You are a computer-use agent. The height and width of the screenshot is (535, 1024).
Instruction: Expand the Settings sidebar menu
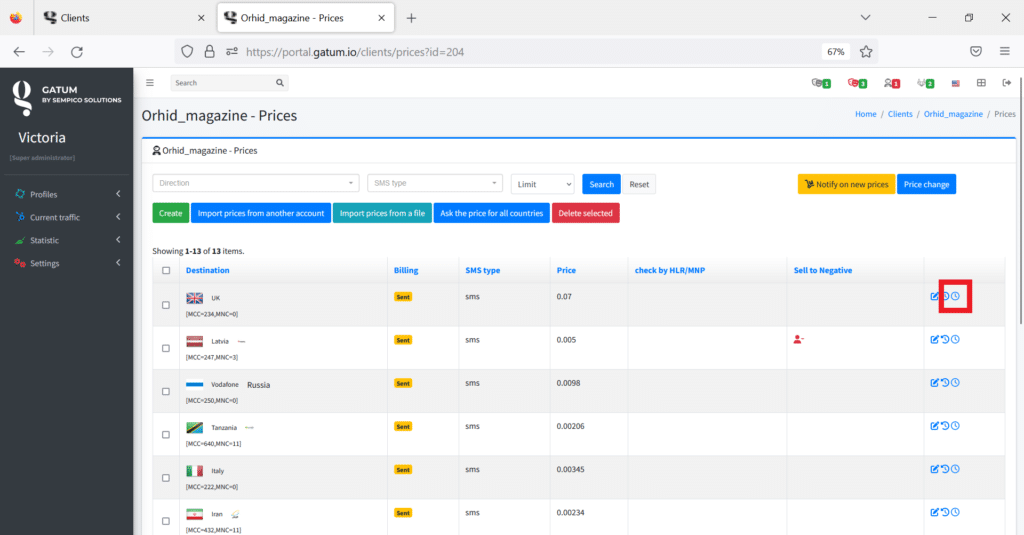[67, 263]
